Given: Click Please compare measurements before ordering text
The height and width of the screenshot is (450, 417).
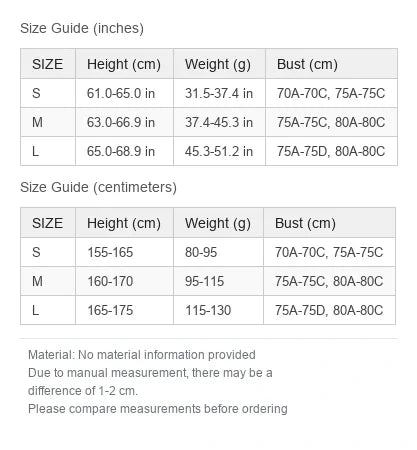Looking at the screenshot, I should tap(158, 409).
